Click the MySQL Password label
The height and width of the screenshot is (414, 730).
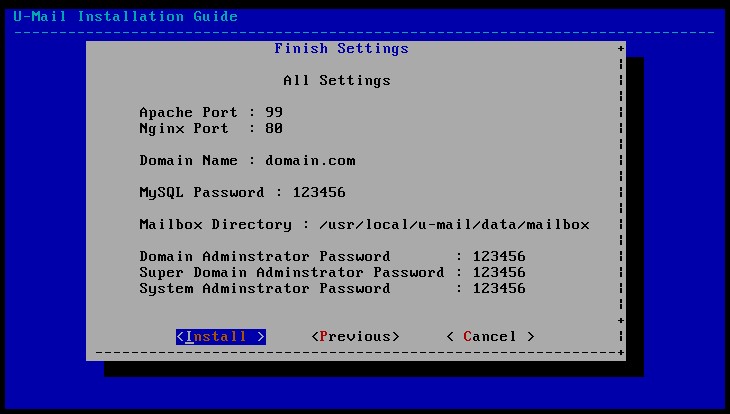(x=201, y=192)
